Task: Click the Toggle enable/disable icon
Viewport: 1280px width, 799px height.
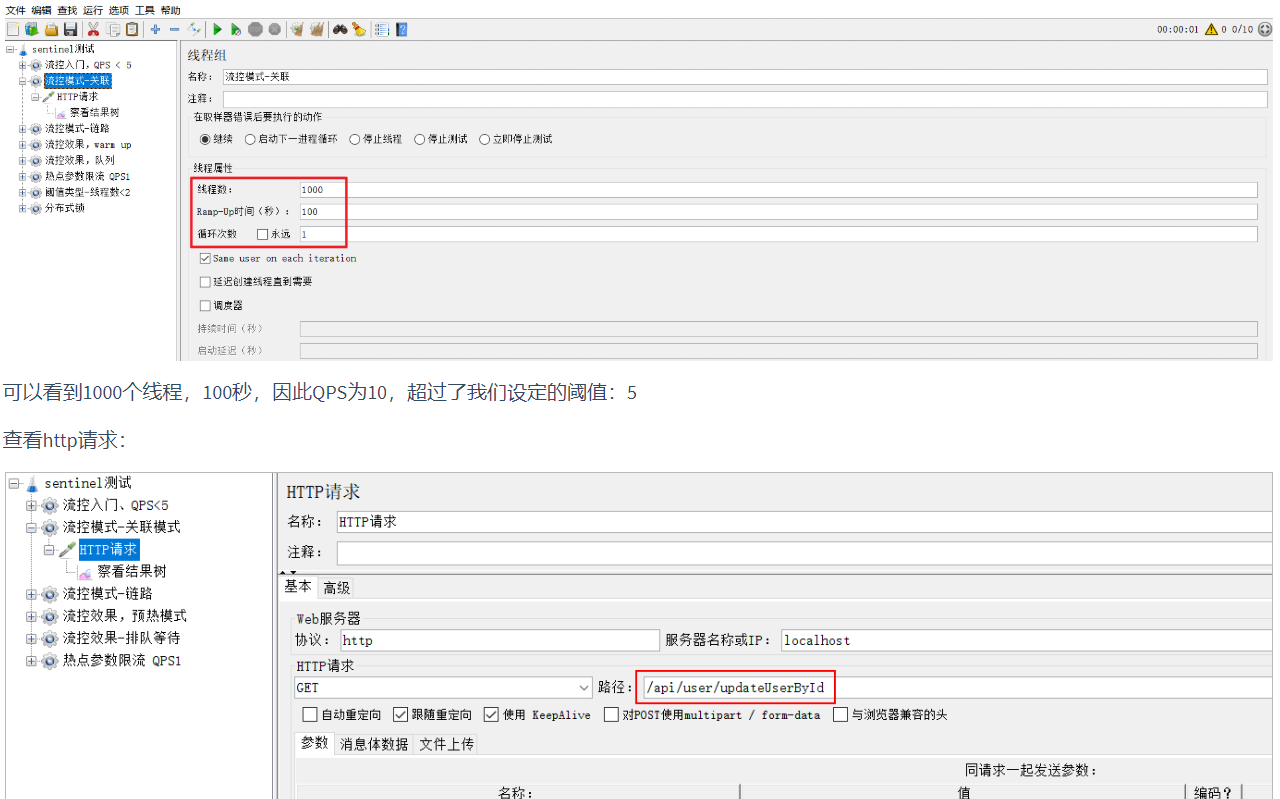Action: [194, 29]
